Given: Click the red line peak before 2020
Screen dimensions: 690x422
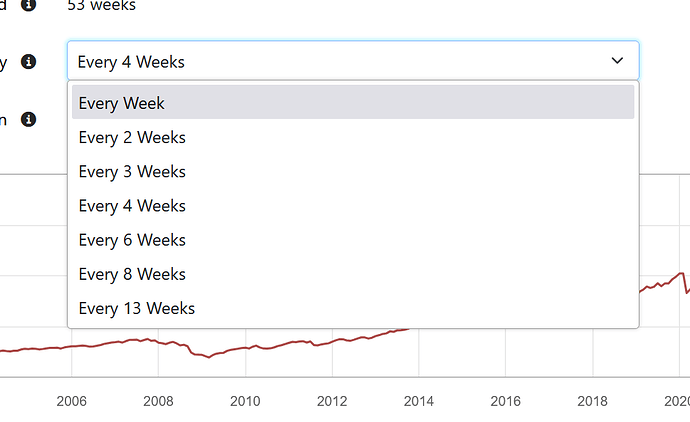Looking at the screenshot, I should [x=682, y=273].
